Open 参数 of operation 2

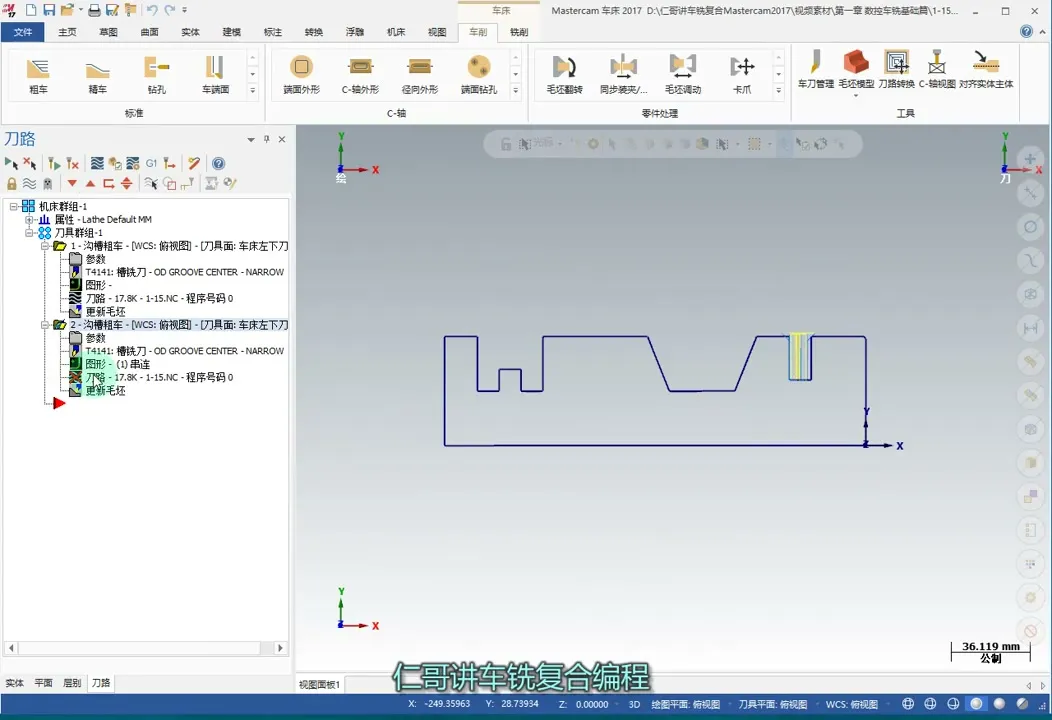[95, 338]
